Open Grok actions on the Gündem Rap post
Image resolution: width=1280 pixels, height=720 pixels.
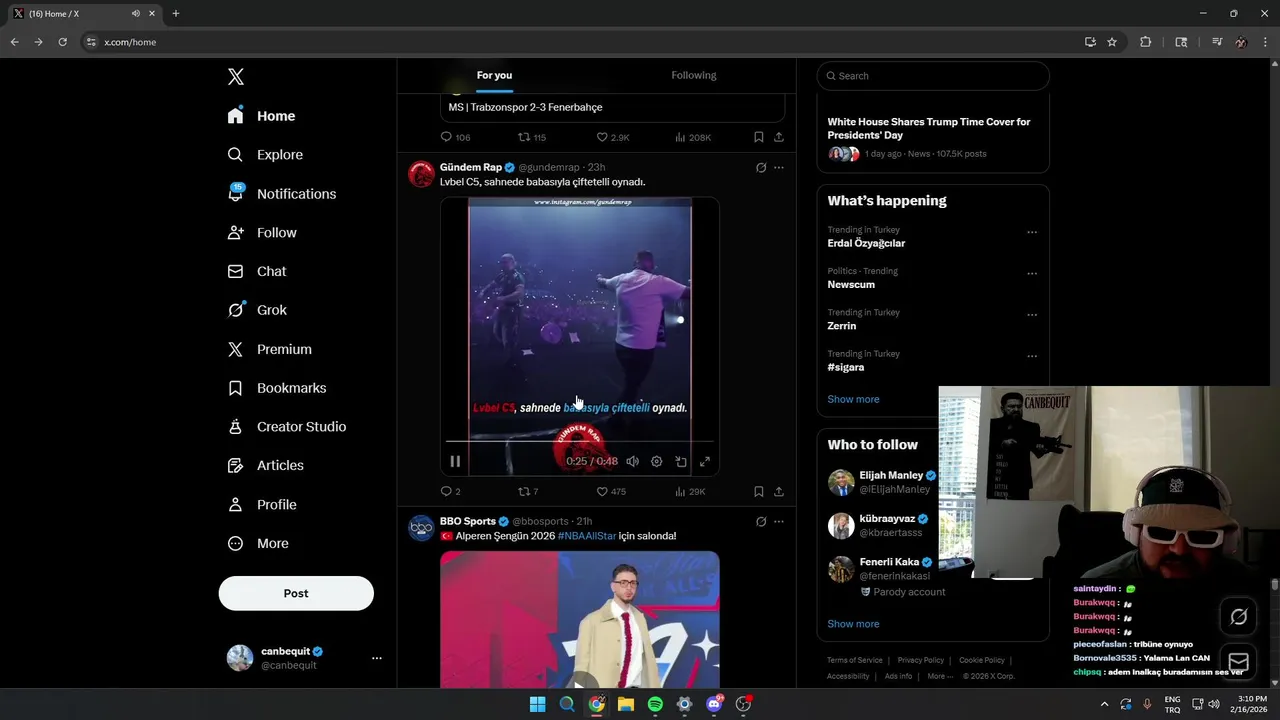pyautogui.click(x=761, y=167)
